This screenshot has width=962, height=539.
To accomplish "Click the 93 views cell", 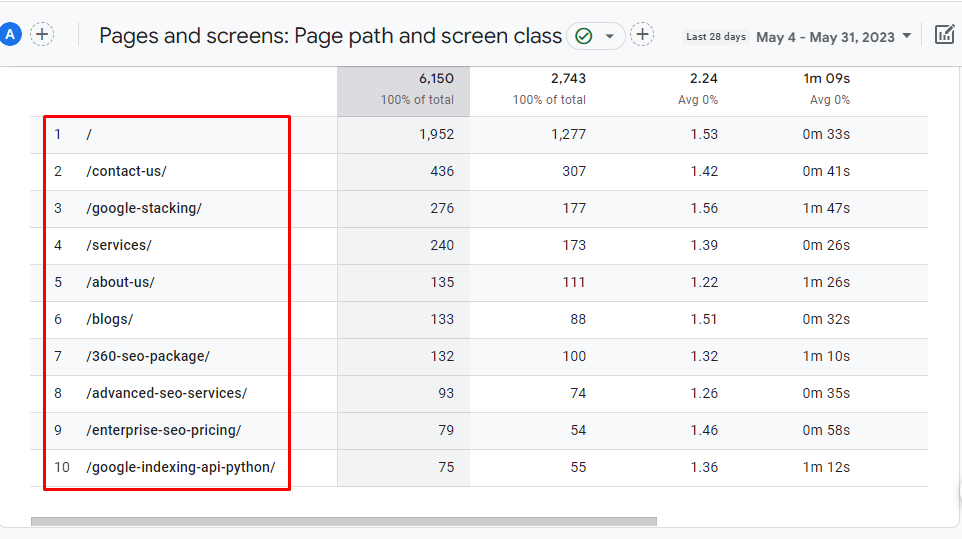I will tap(446, 393).
